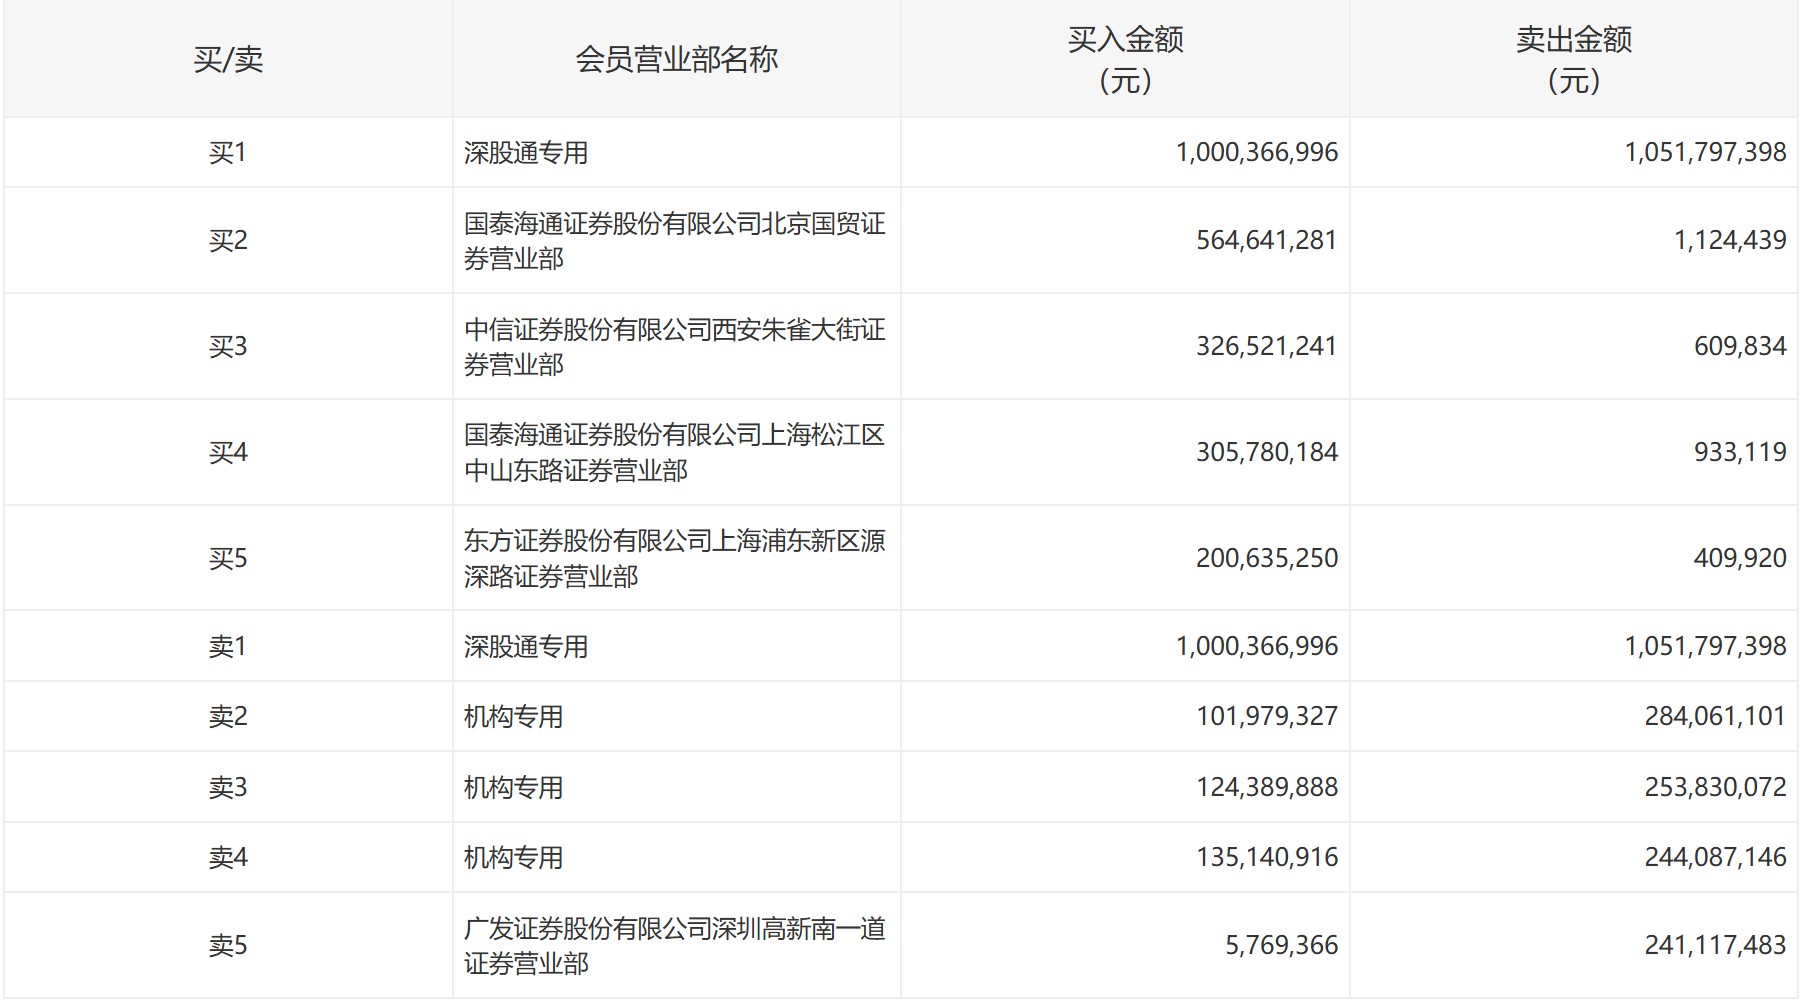Screen dimensions: 1801x1000
Task: Click buy amount 305,780,184
Action: (1267, 452)
